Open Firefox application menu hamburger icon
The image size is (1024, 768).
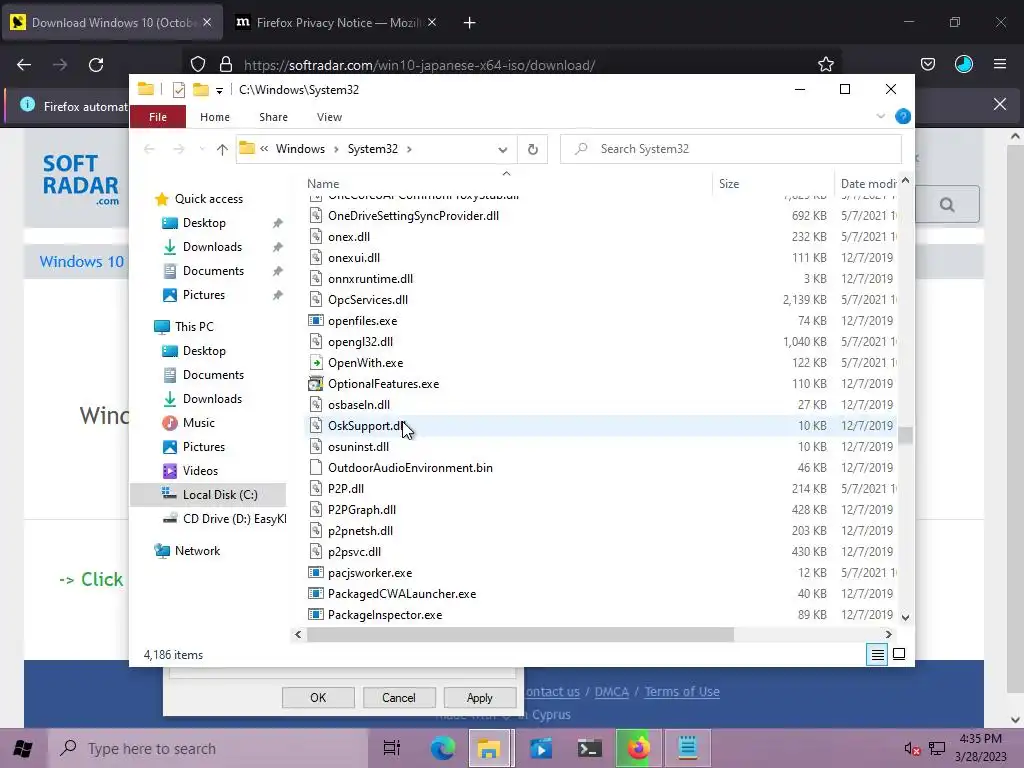1000,64
